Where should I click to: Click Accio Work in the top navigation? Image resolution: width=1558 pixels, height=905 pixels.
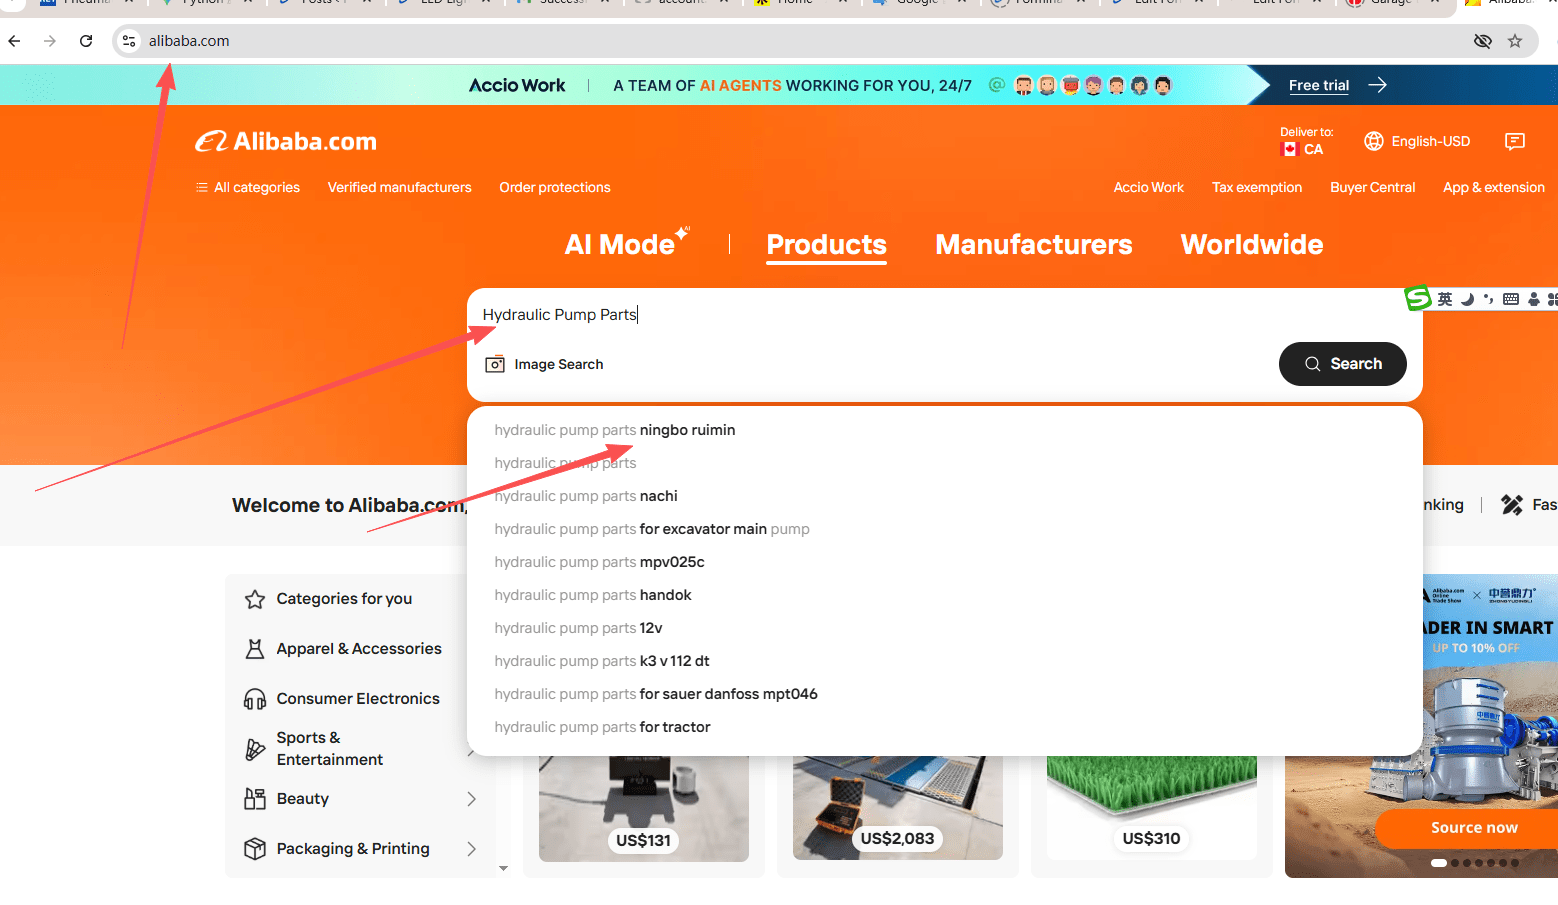(x=1149, y=187)
